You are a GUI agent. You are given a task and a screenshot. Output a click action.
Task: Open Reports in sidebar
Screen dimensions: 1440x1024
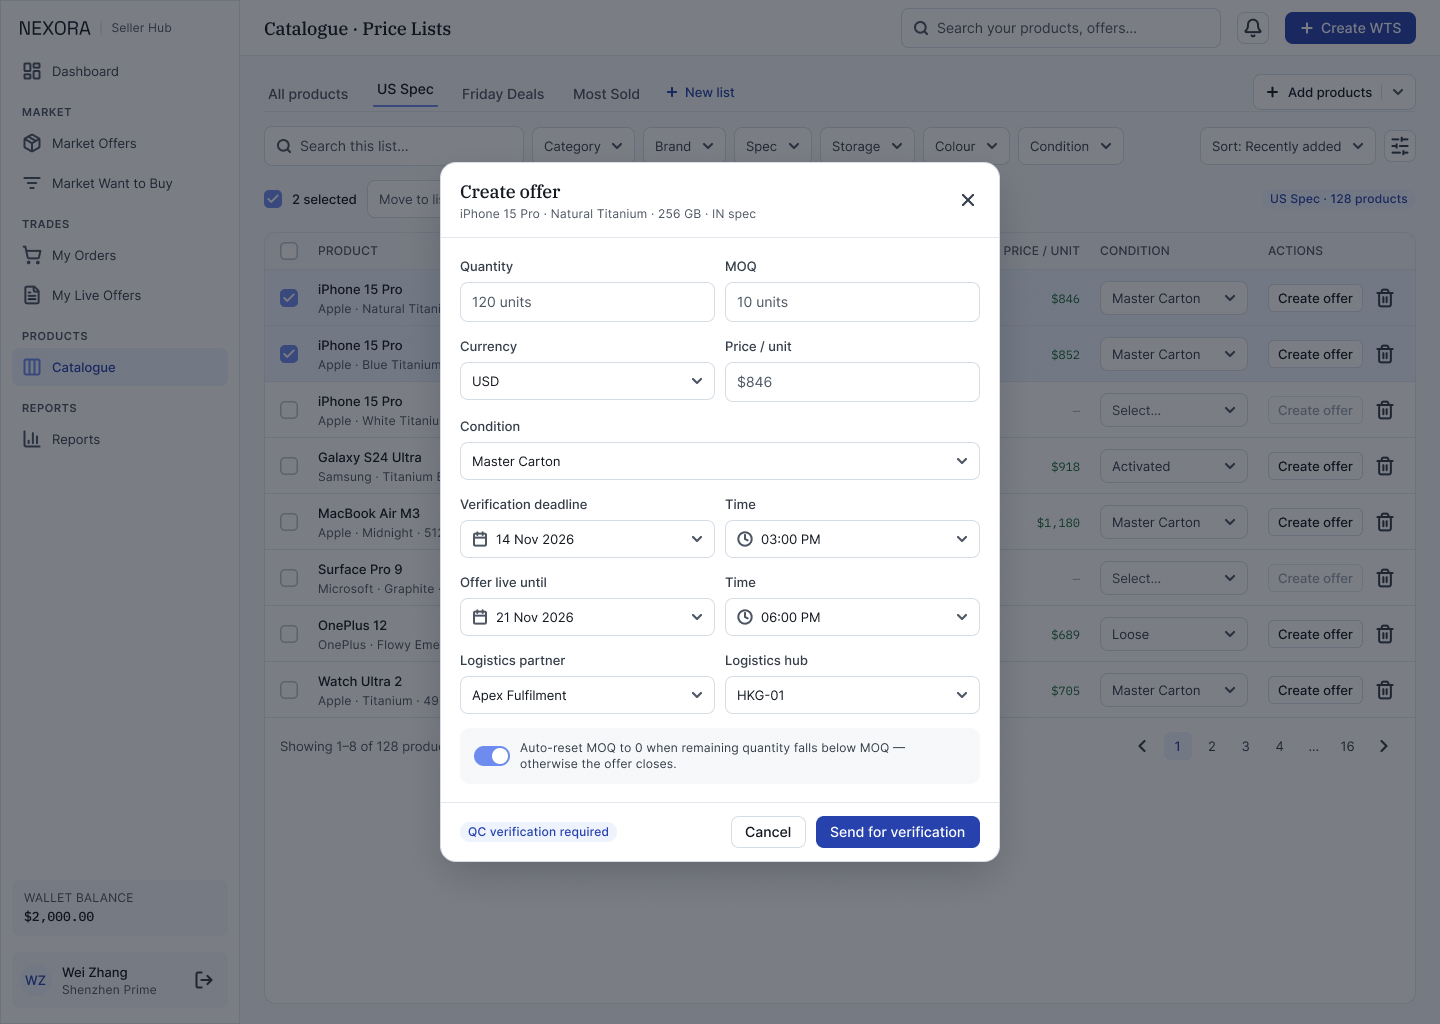tap(120, 439)
